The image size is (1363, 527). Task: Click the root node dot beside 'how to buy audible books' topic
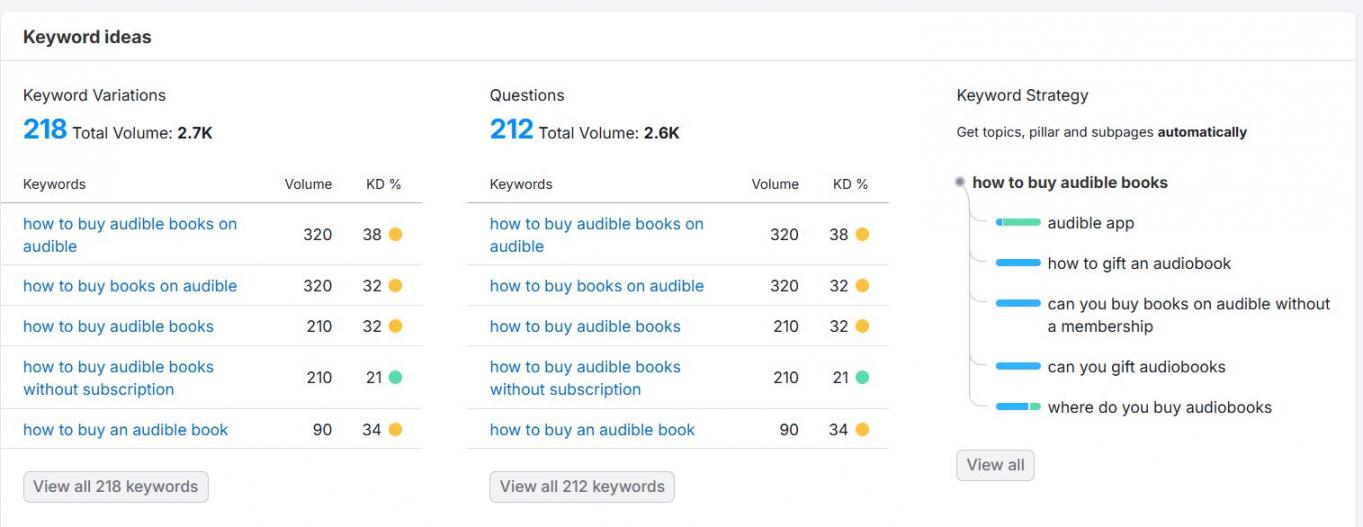(960, 182)
